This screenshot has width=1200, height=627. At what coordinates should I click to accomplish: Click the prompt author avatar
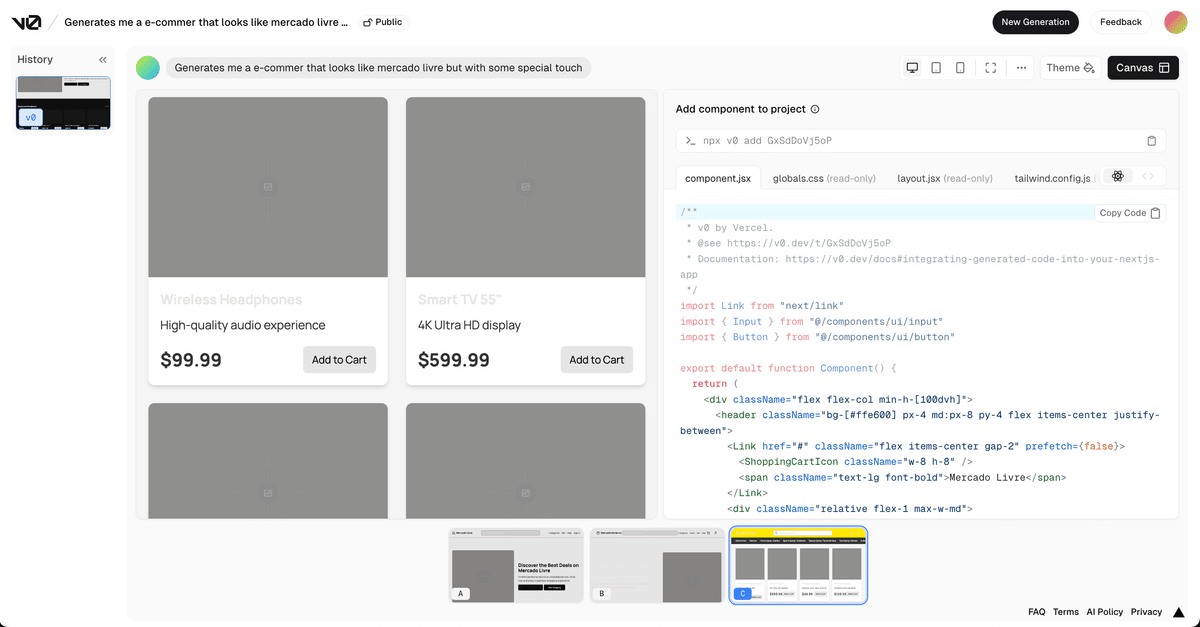point(148,68)
